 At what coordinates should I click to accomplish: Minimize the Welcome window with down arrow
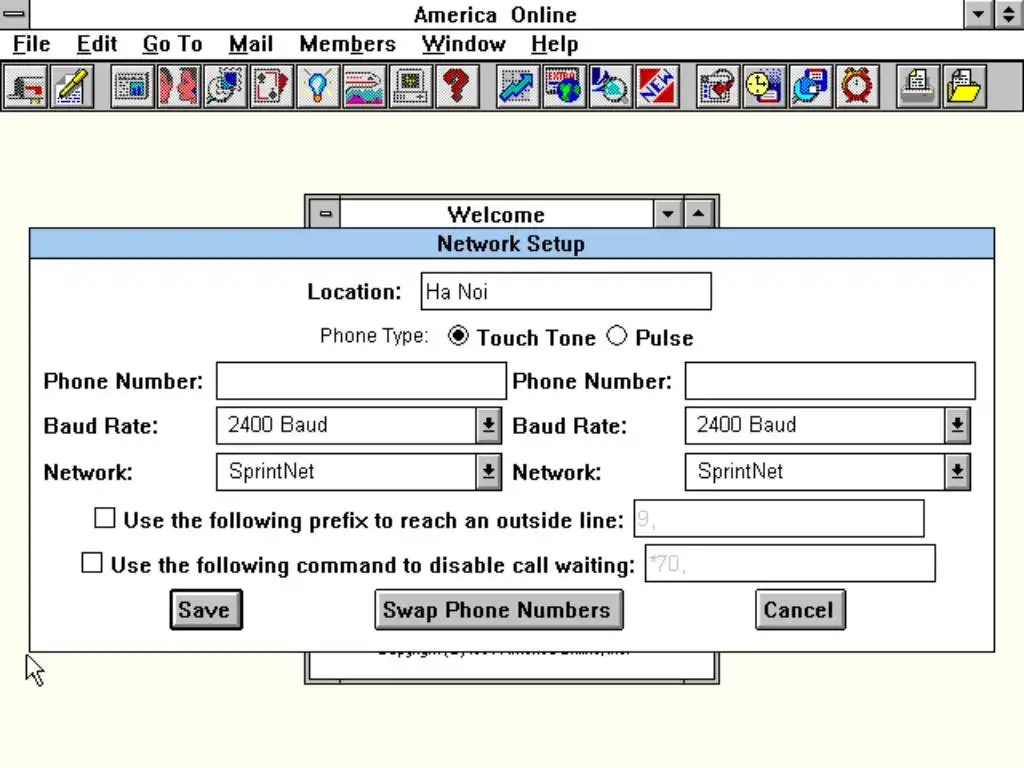click(667, 214)
